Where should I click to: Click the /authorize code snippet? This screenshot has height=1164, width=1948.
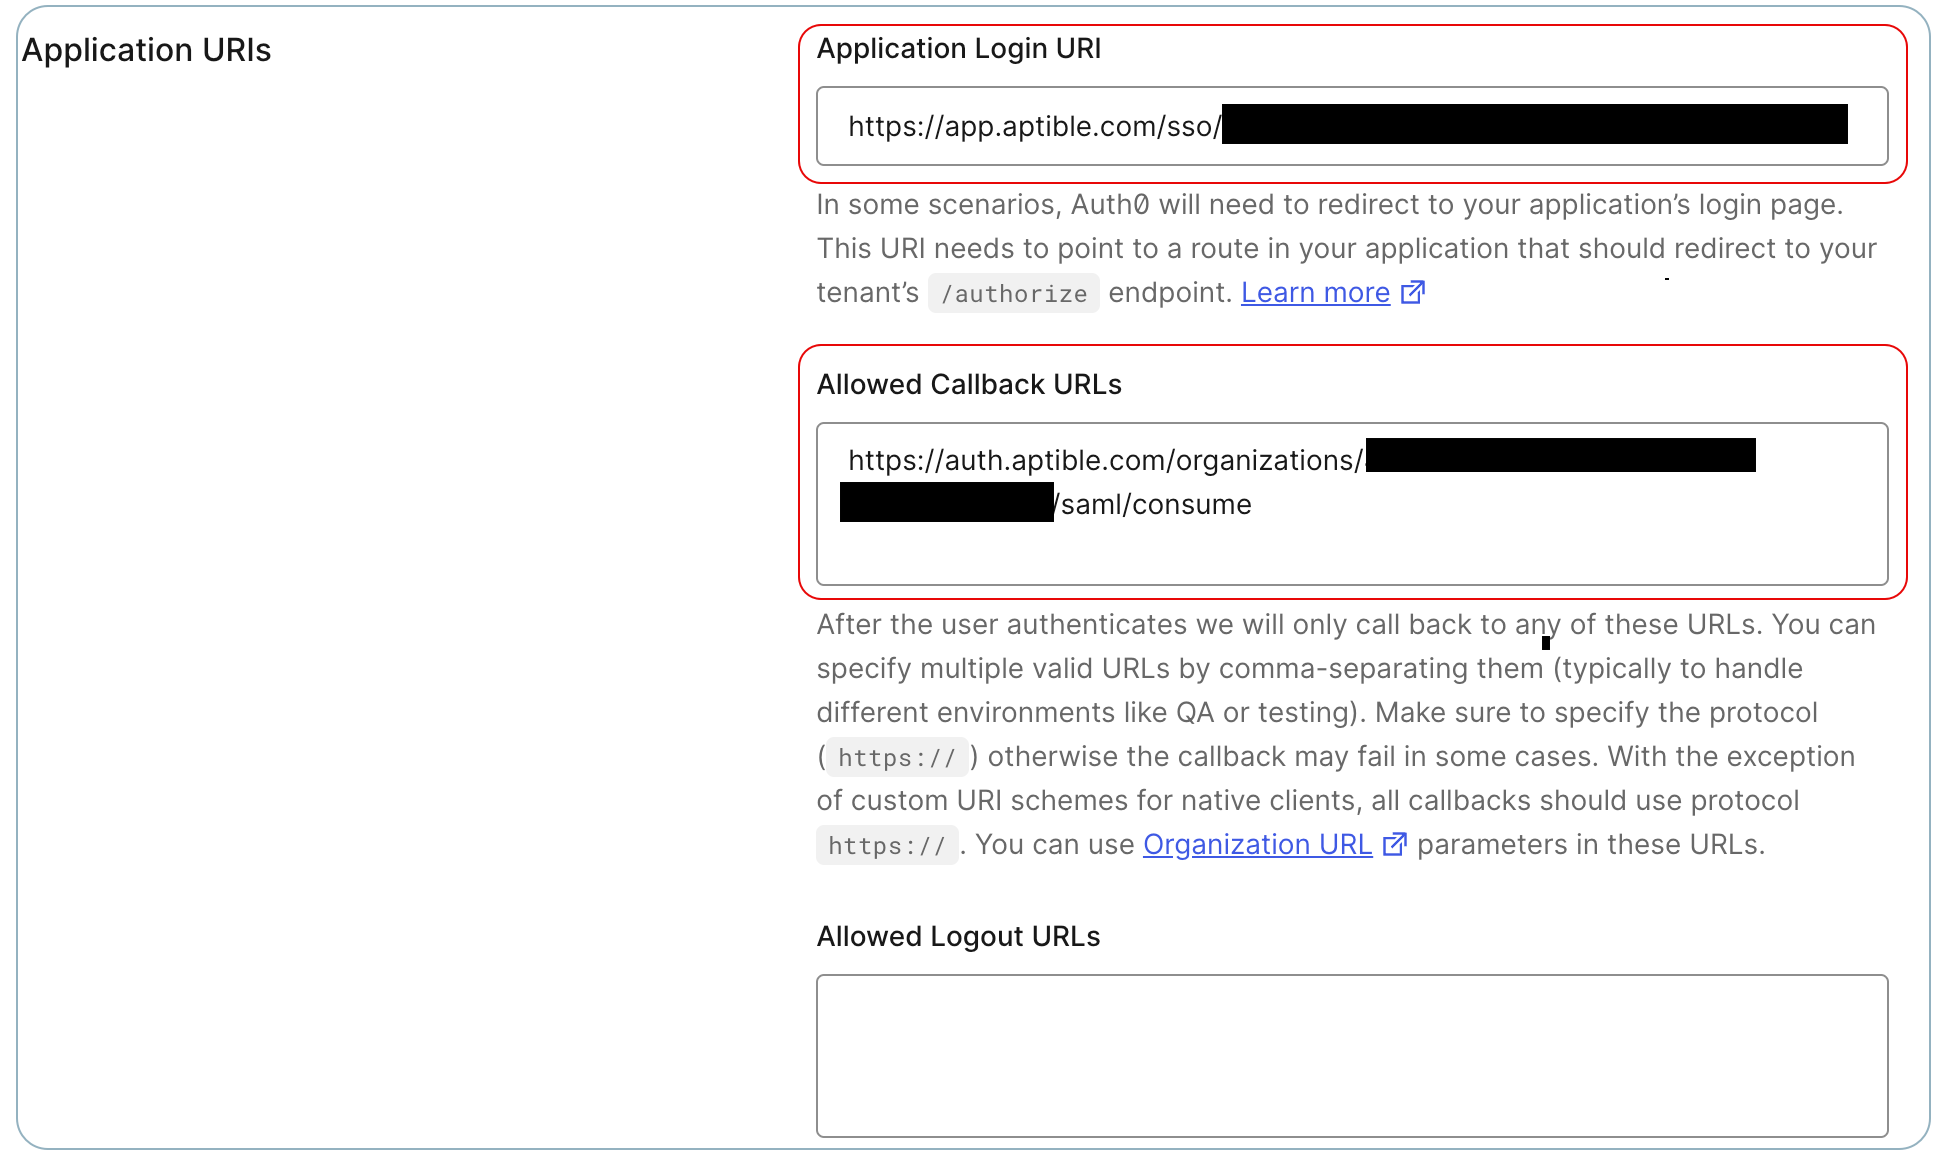[x=1013, y=294]
